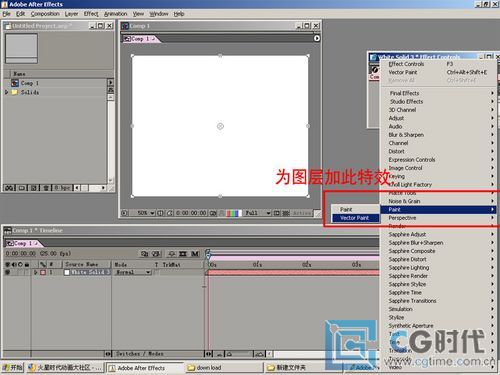This screenshot has height=375, width=500.
Task: Expand the White Solid 3 layer properties
Action: [x=36, y=272]
